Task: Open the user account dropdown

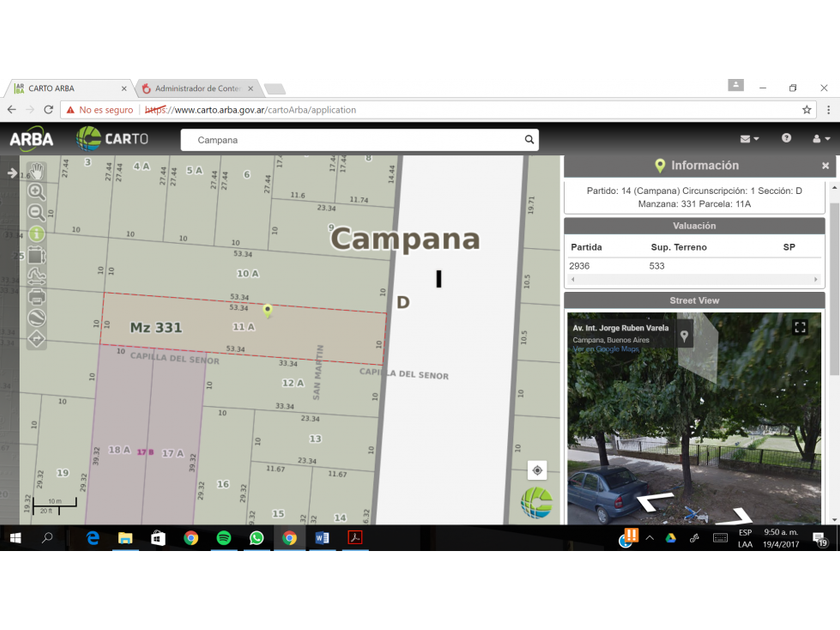Action: [x=820, y=139]
